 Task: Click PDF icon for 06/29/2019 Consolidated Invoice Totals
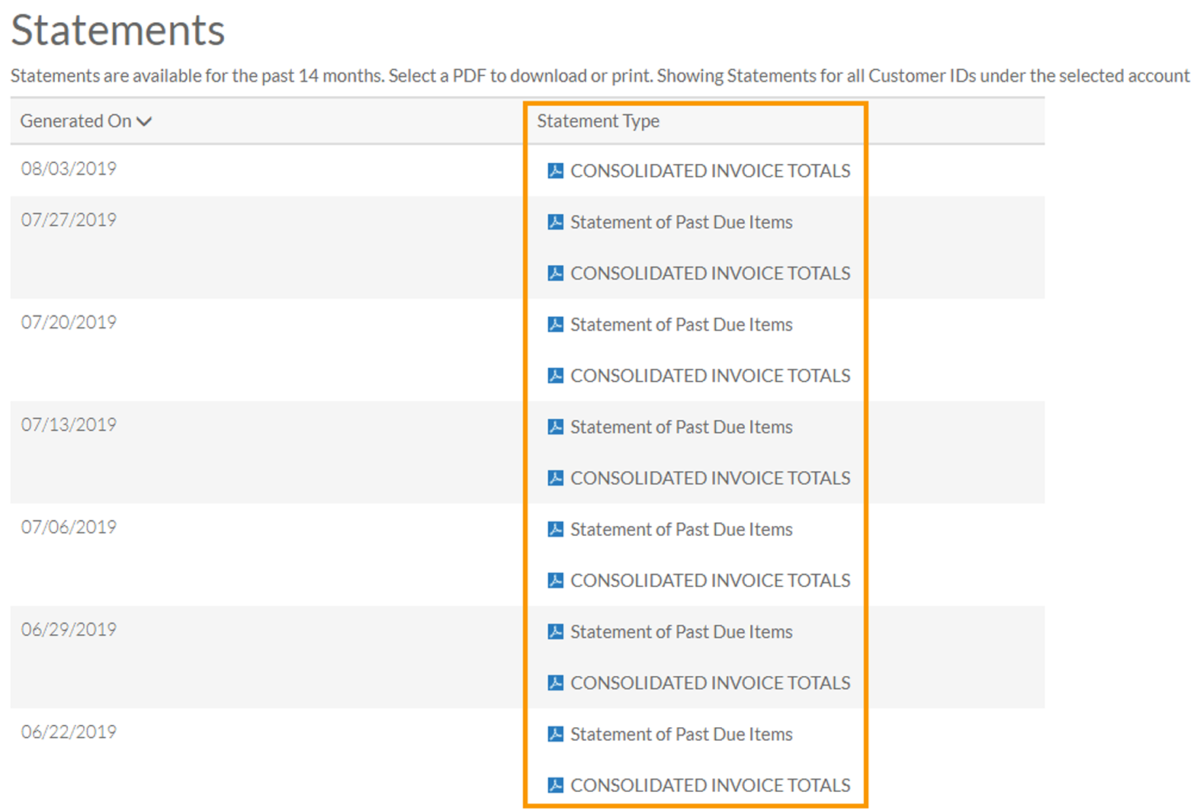556,683
